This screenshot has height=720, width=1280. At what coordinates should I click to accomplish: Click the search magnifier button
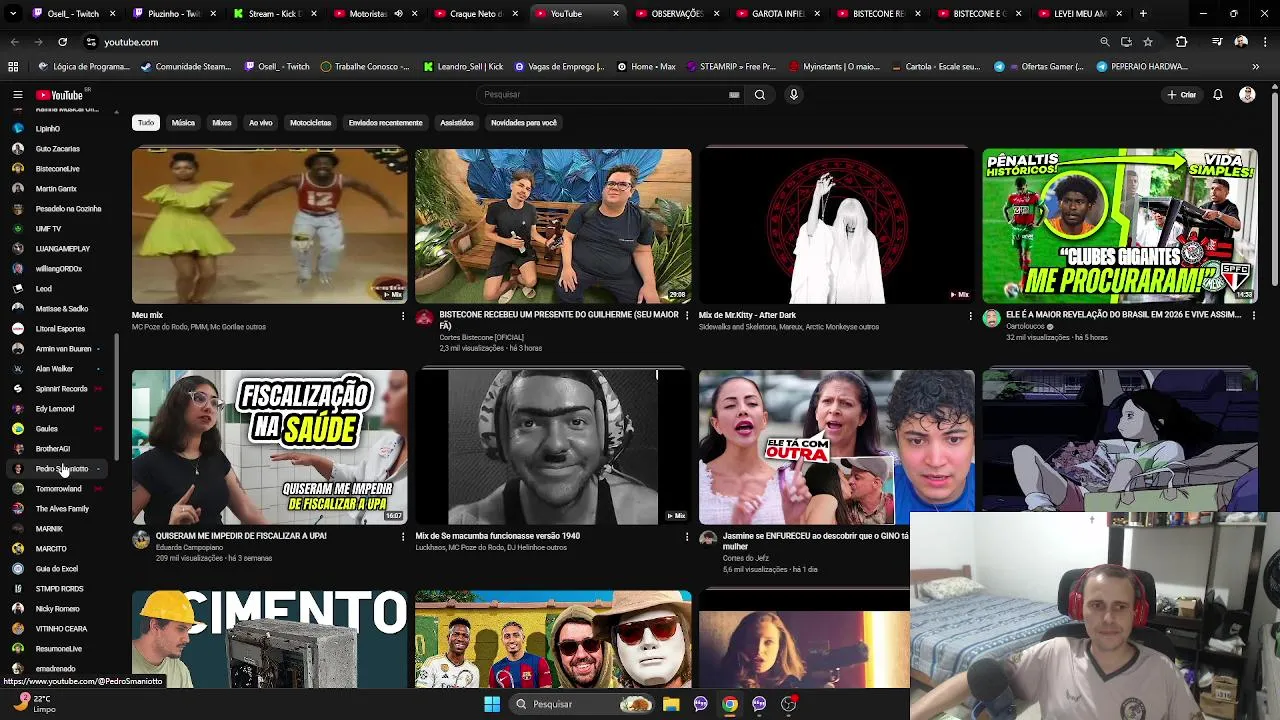760,94
